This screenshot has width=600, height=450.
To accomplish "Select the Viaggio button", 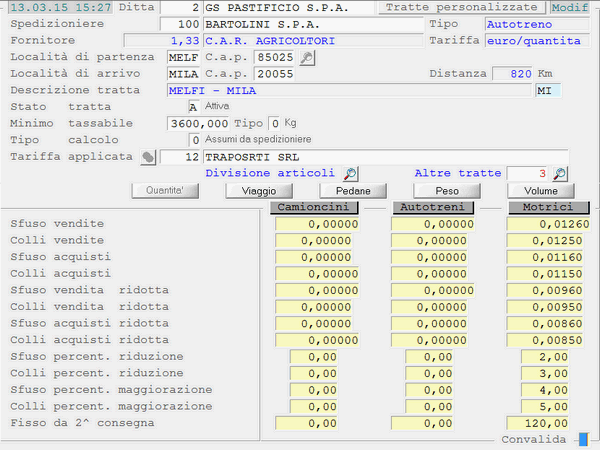I will [259, 191].
